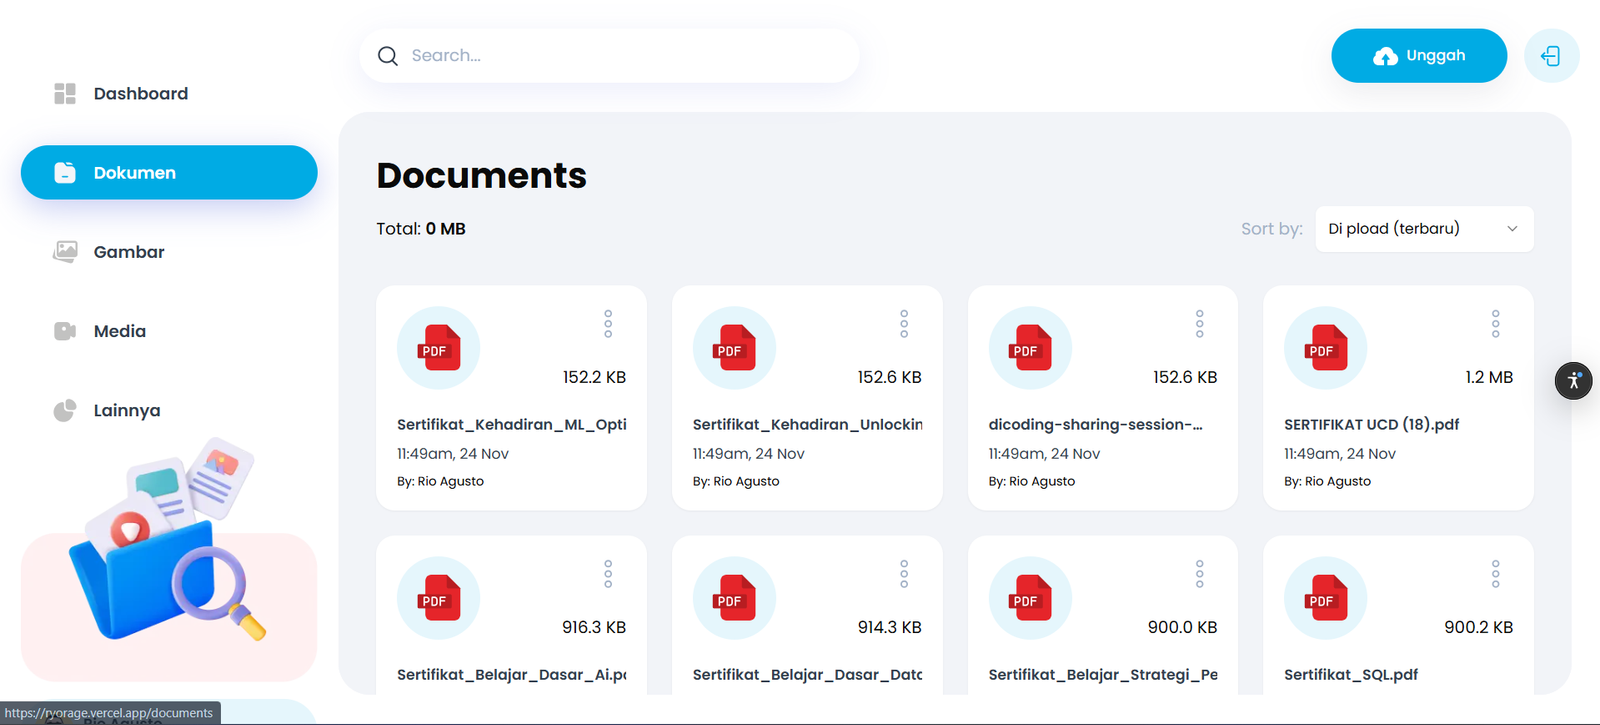Open three-dot menu for SERTIFIKAT UCD (18).pdf
Viewport: 1600px width, 725px height.
pyautogui.click(x=1495, y=323)
